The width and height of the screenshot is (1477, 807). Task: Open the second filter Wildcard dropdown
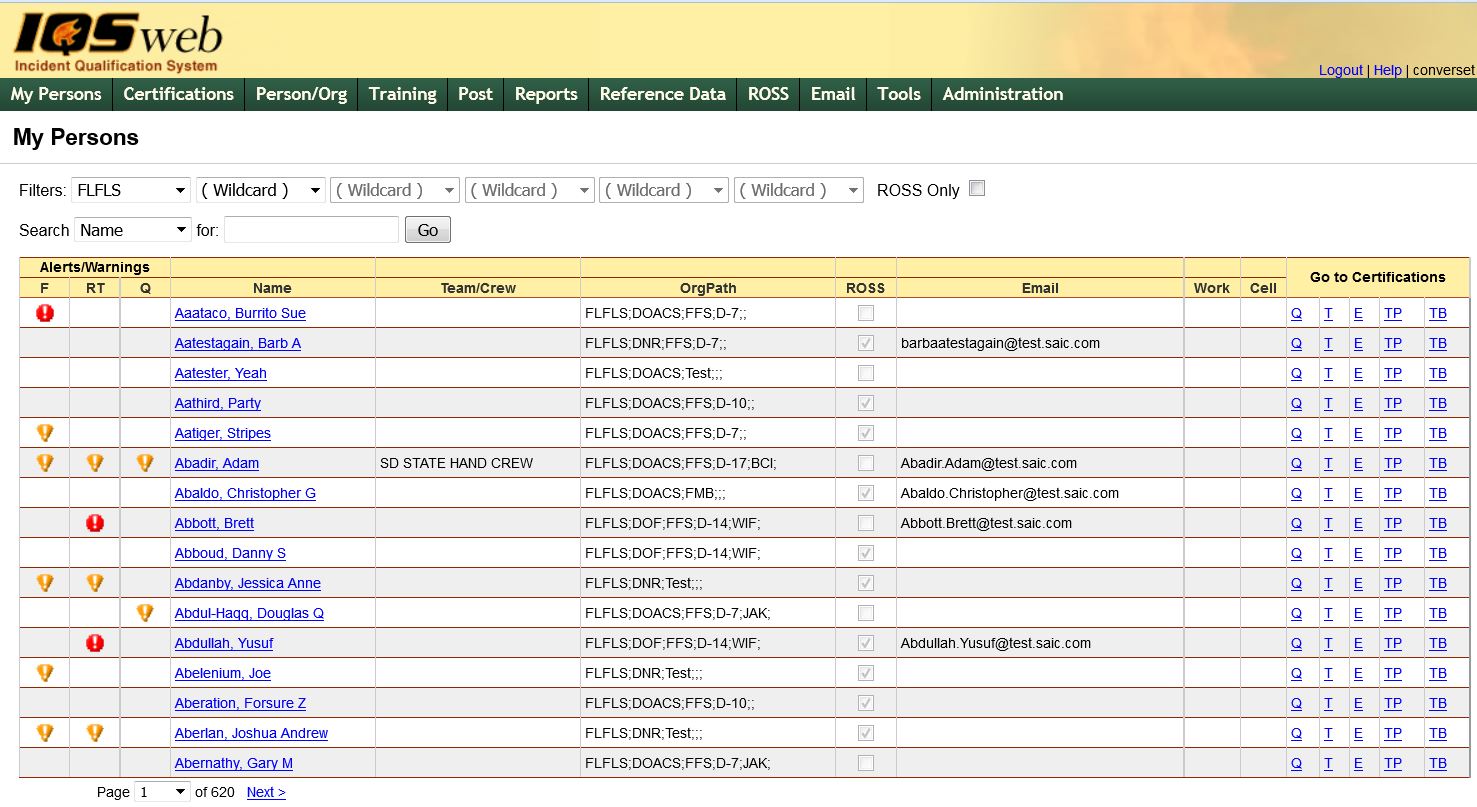click(261, 190)
